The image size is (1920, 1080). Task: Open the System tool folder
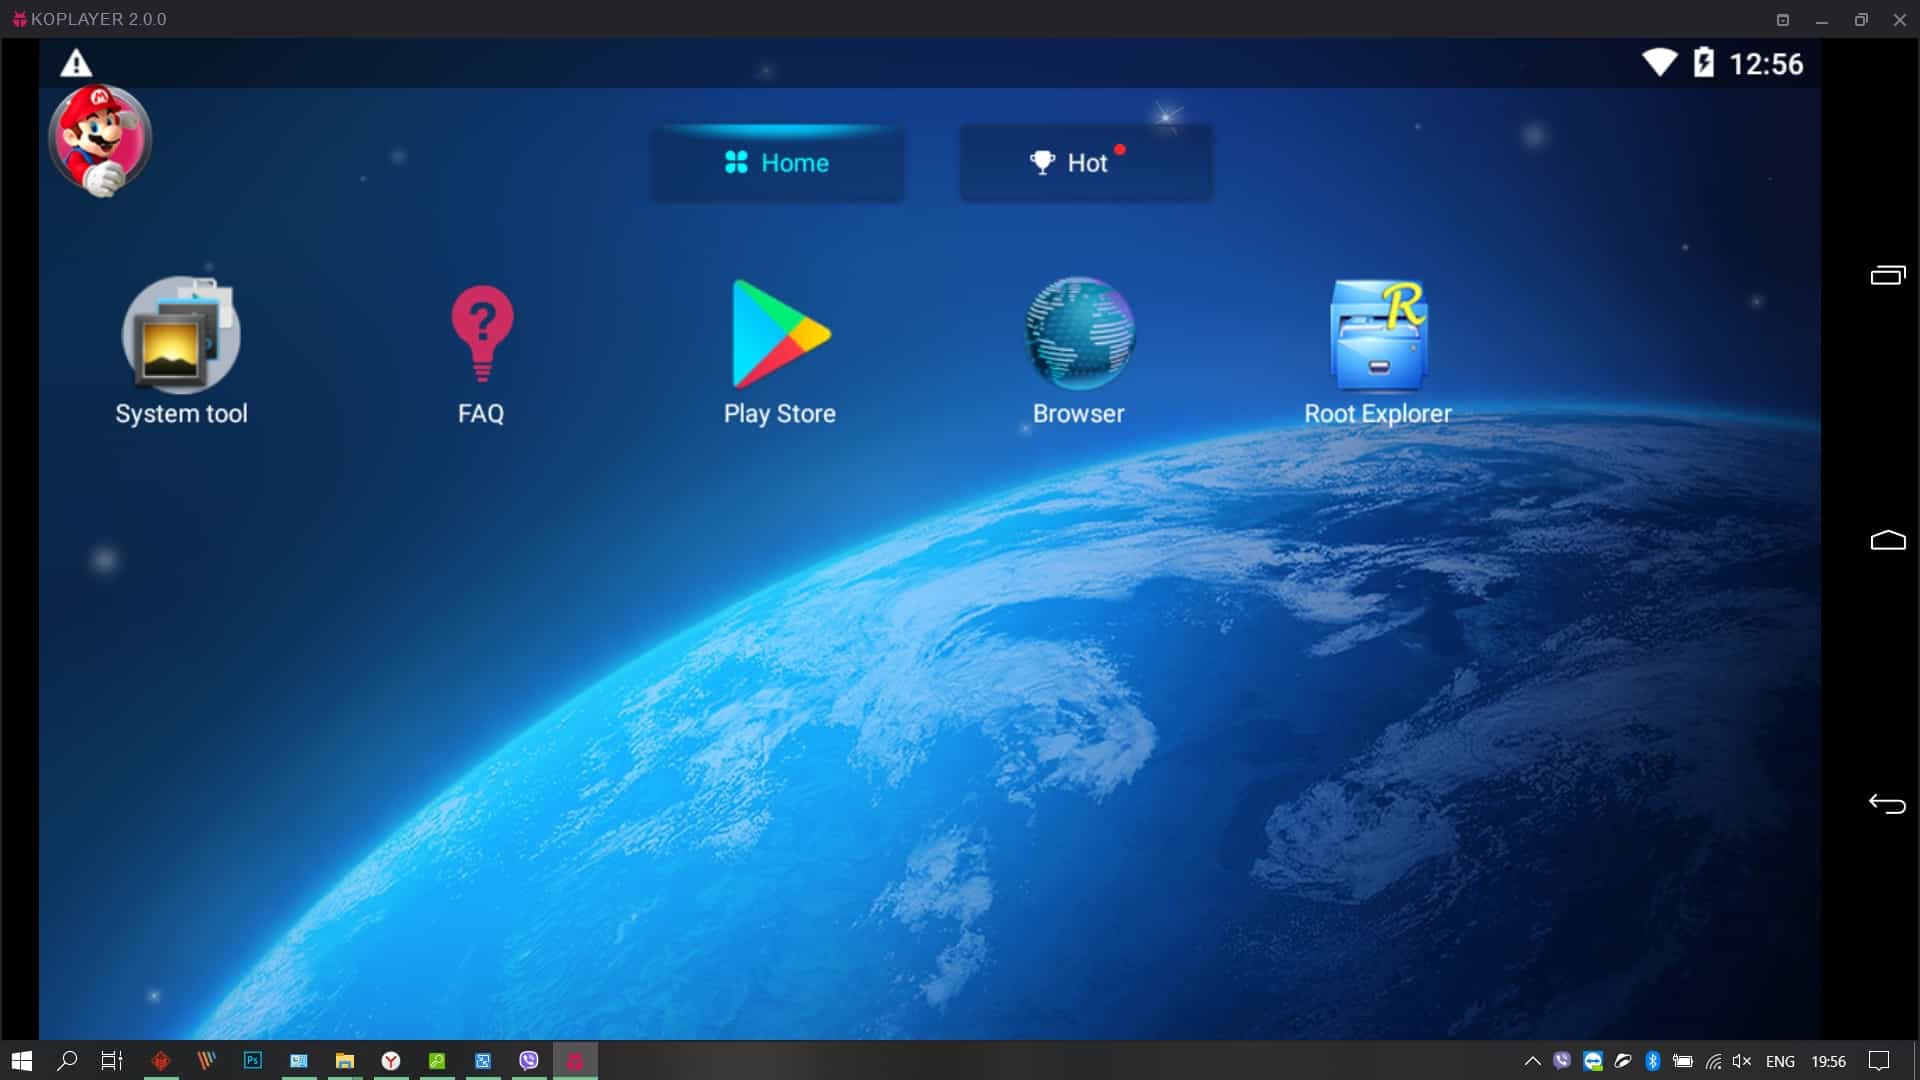[x=181, y=336]
